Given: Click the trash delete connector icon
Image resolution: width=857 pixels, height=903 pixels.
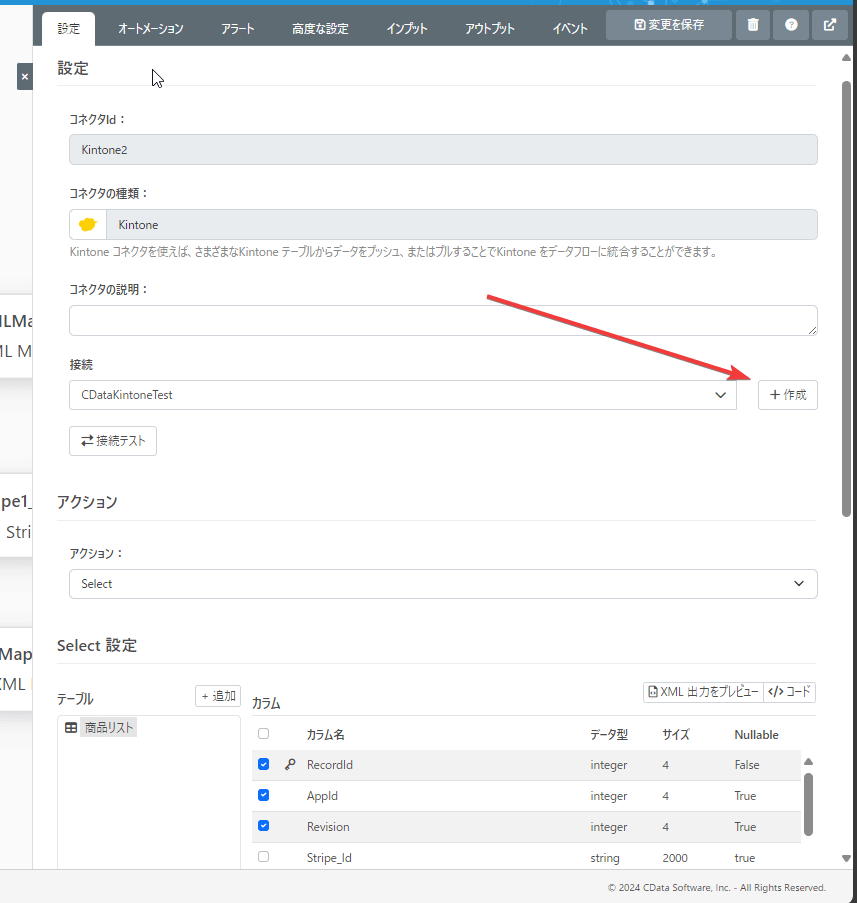Looking at the screenshot, I should [x=753, y=25].
